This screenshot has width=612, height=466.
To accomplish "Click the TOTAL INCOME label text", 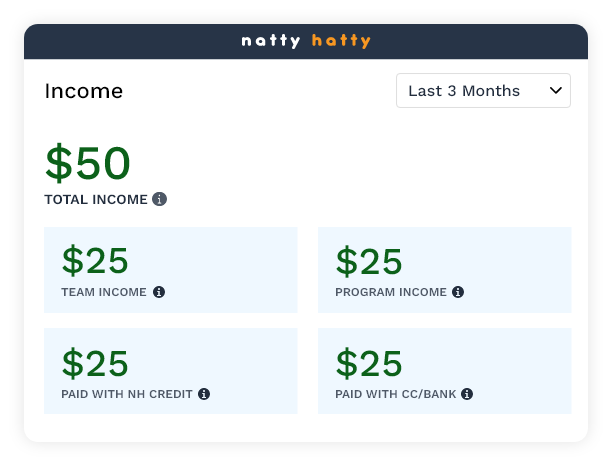I will click(96, 199).
